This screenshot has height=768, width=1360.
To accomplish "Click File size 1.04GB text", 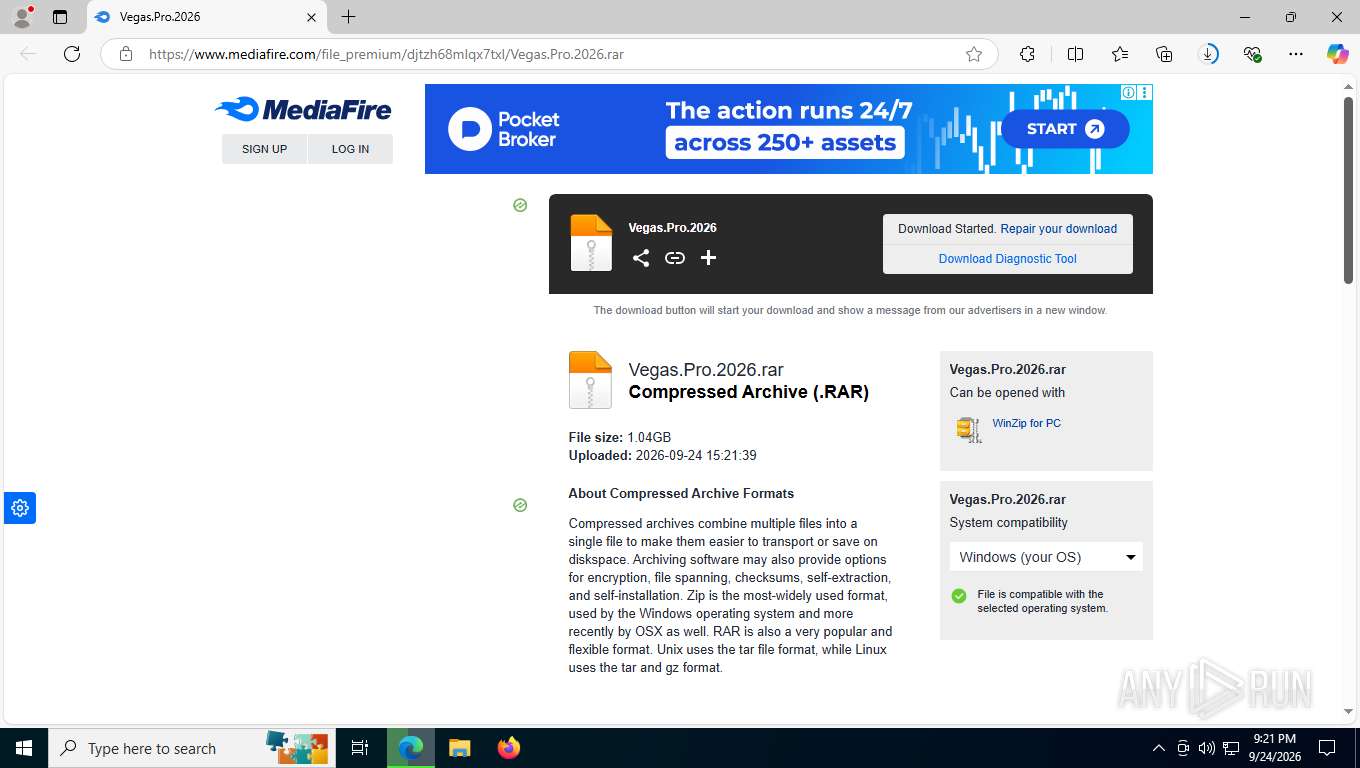I will point(620,438).
